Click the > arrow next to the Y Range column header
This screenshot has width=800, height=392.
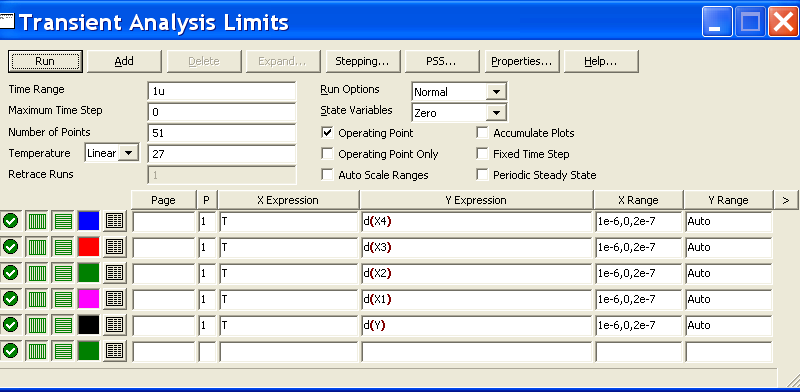[x=786, y=200]
